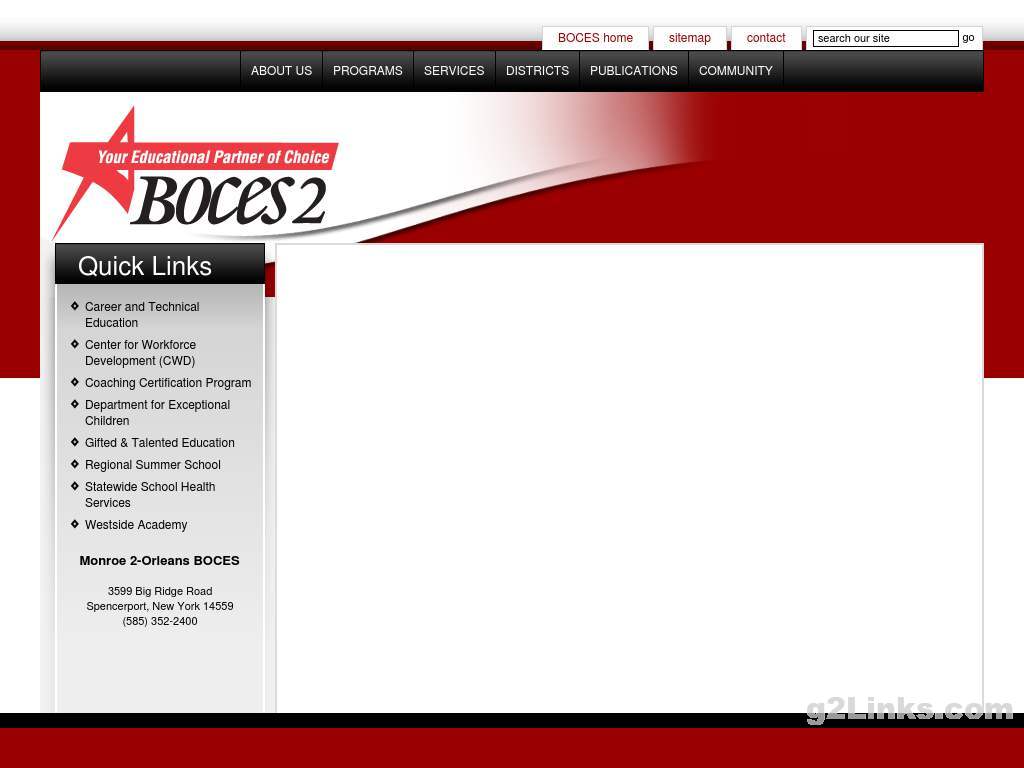Go to the PUBLICATIONS menu
Image resolution: width=1024 pixels, height=768 pixels.
(633, 71)
